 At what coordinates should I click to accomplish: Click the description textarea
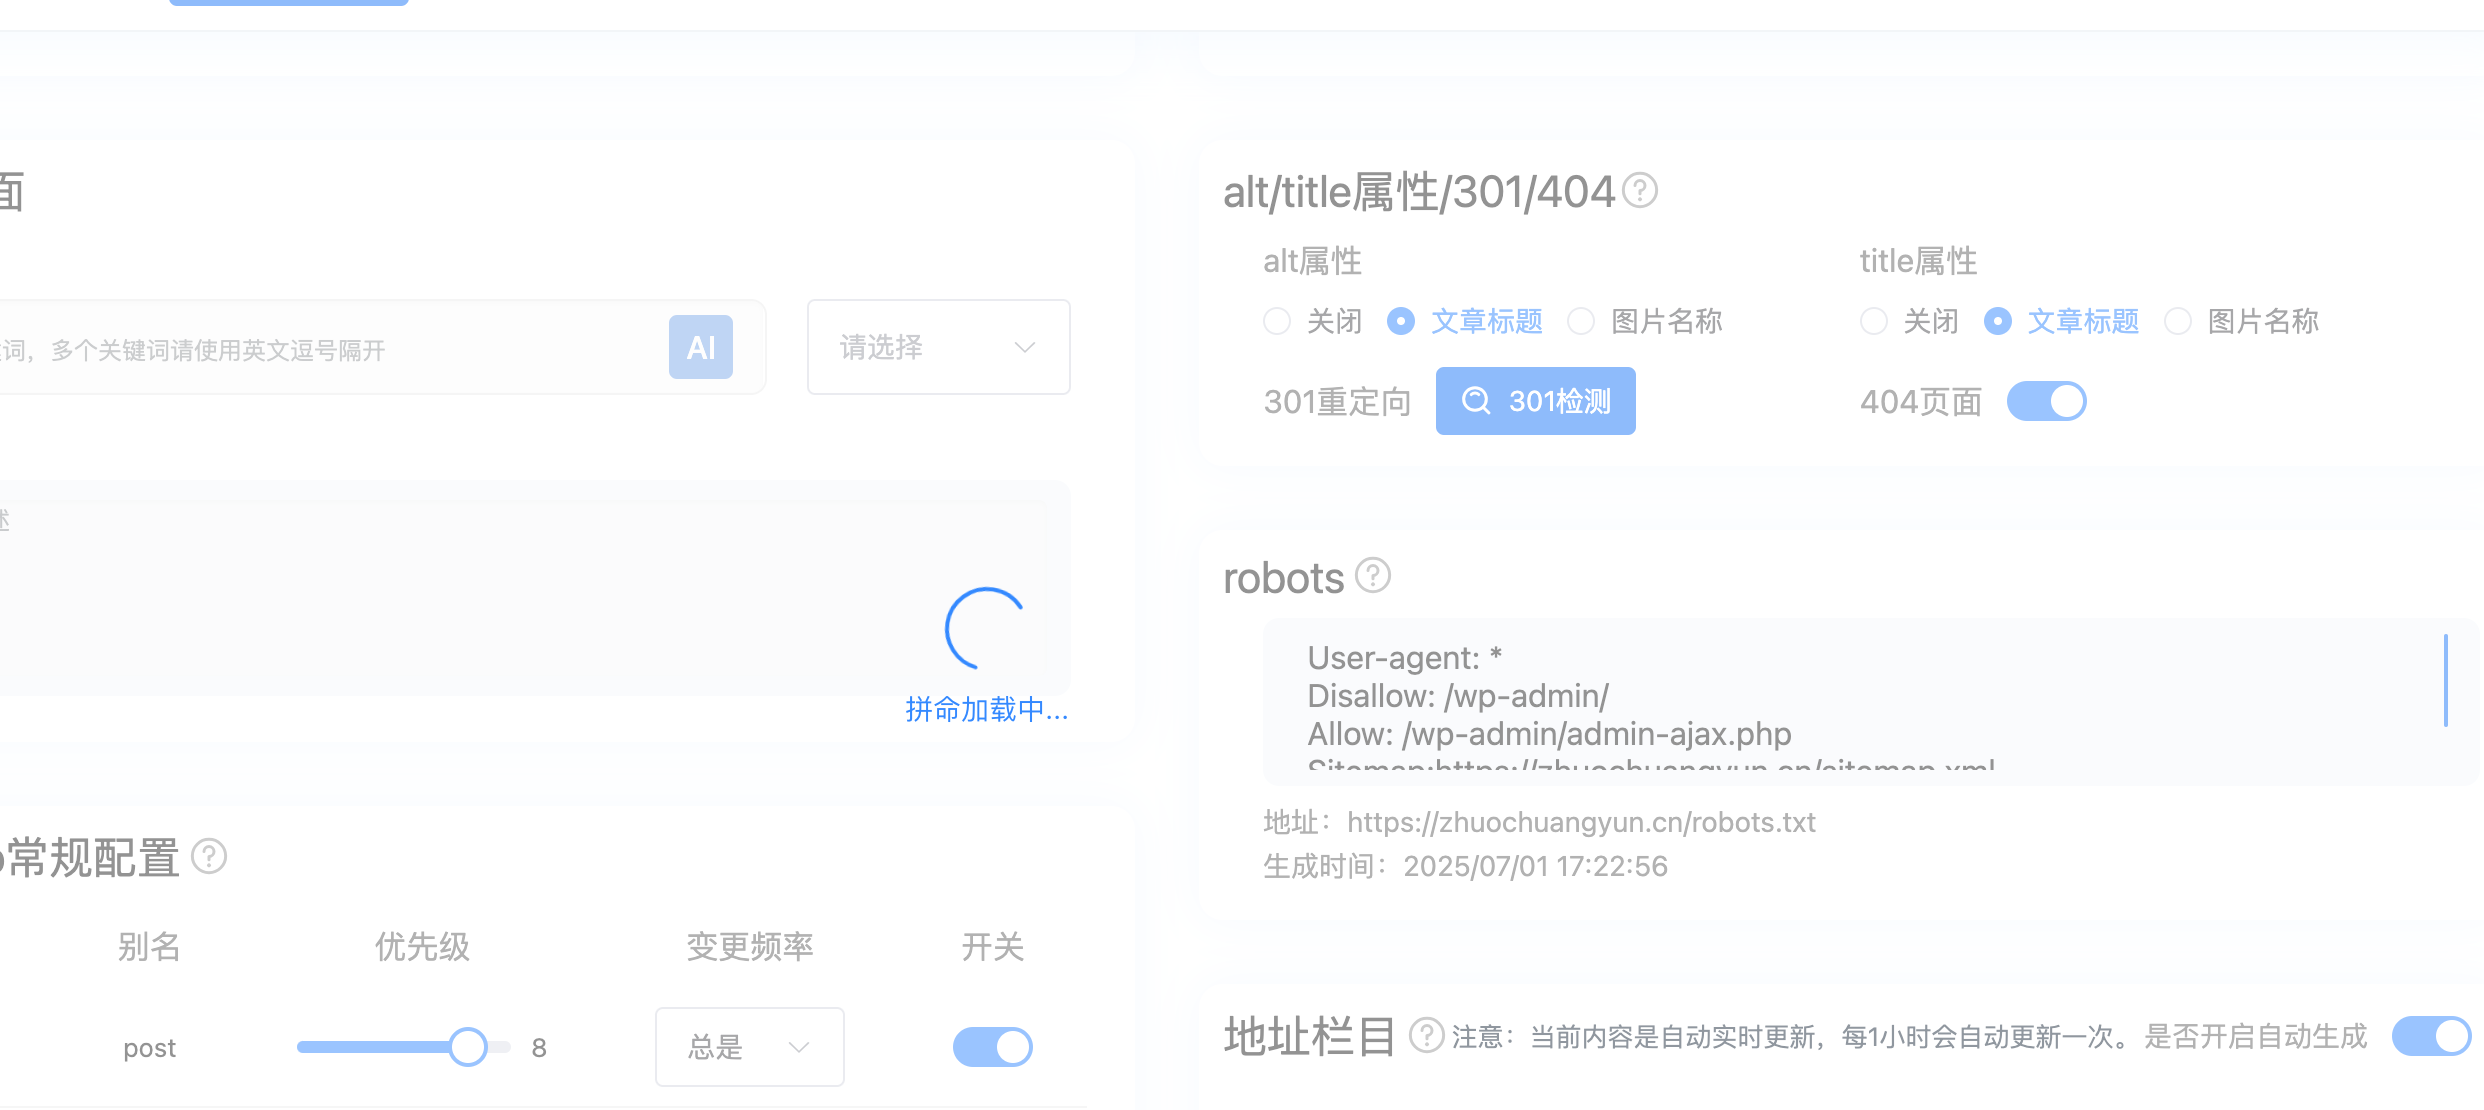tap(535, 588)
